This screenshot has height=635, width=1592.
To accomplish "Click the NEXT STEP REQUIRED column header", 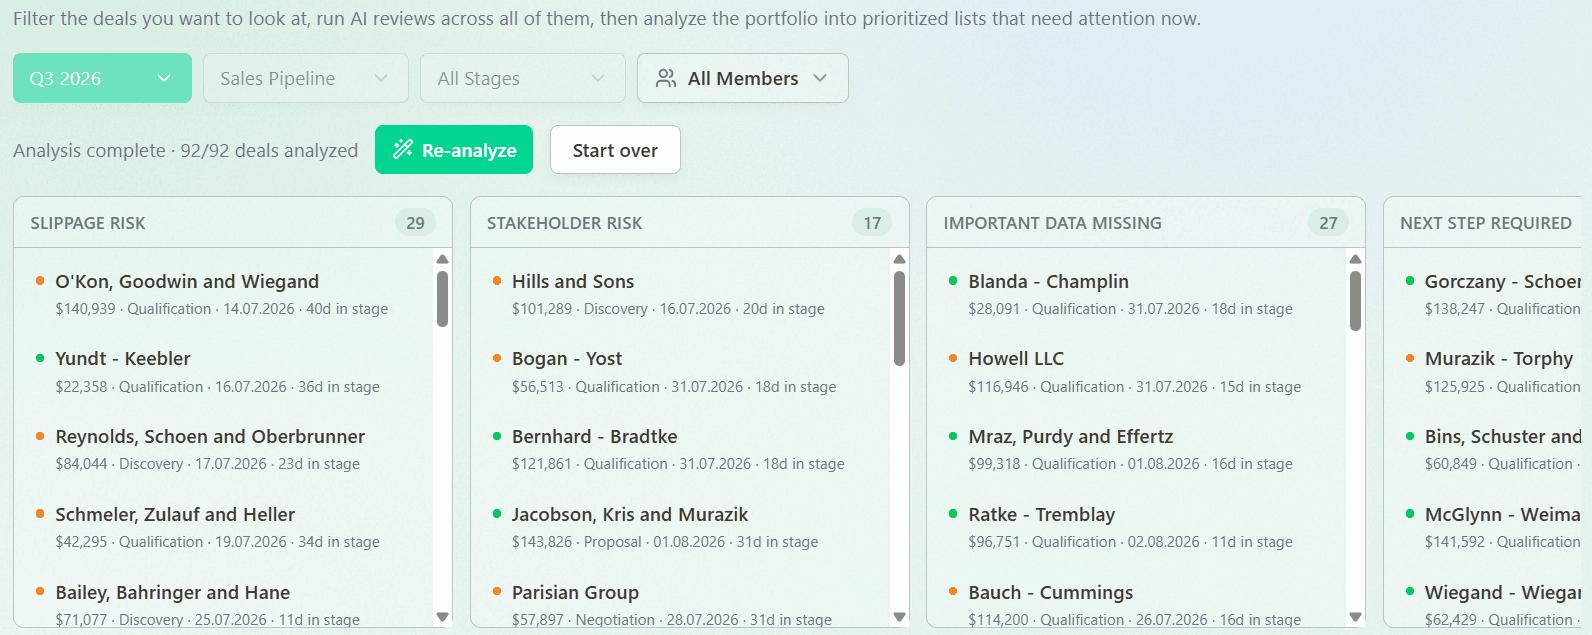I will tap(1486, 223).
